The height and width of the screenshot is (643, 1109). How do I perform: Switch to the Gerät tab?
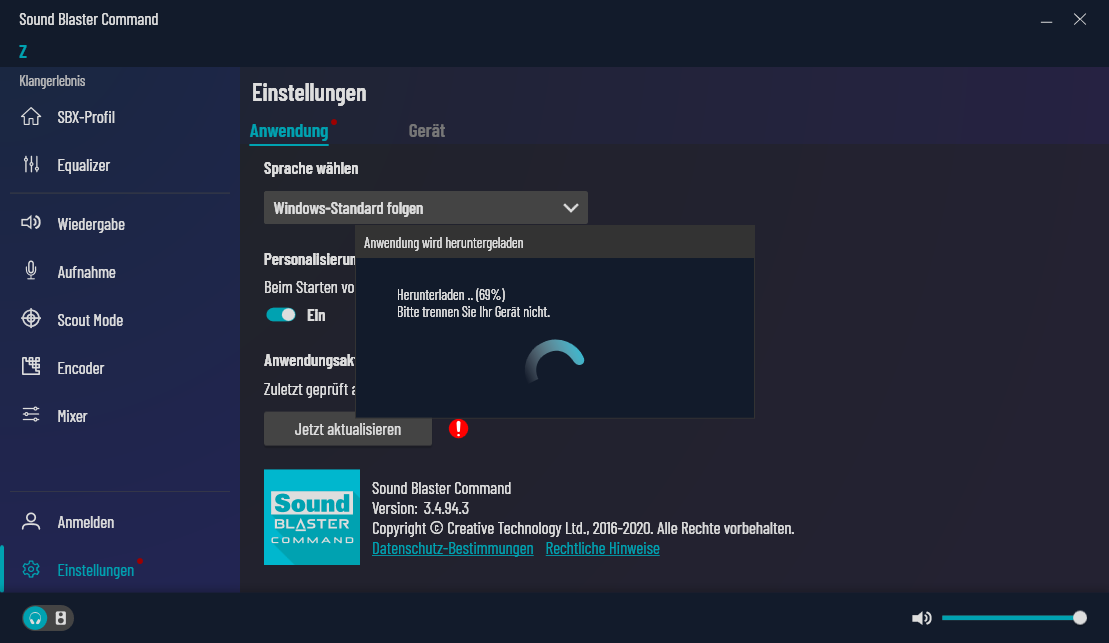pyautogui.click(x=426, y=131)
